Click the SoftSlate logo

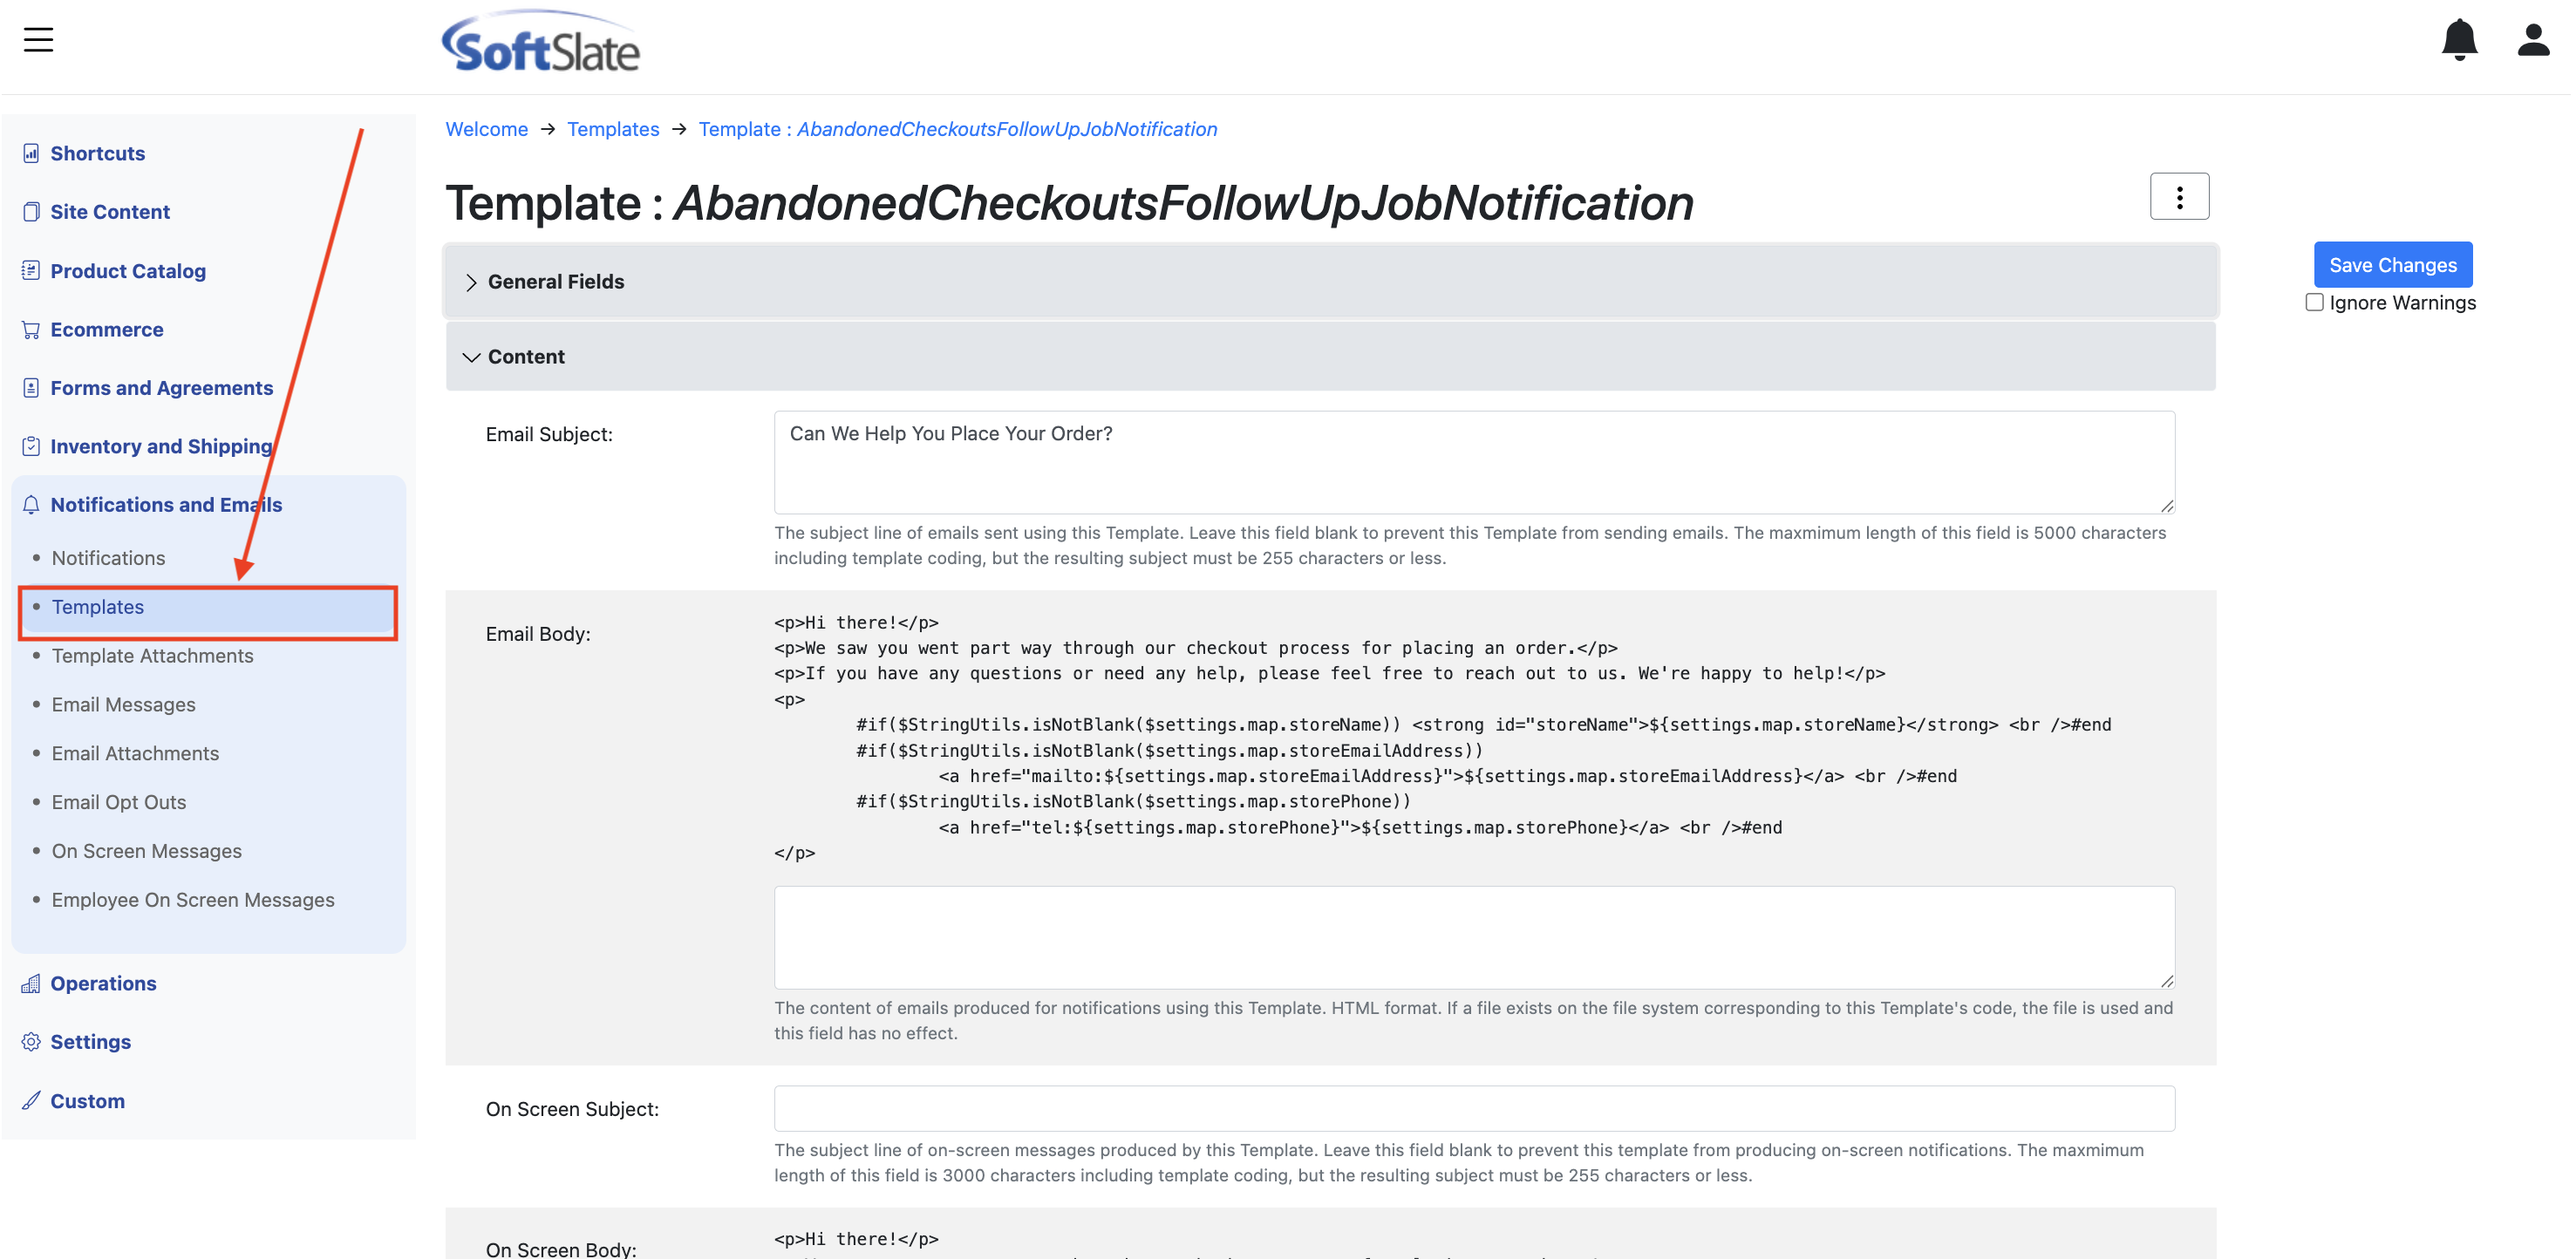coord(541,44)
